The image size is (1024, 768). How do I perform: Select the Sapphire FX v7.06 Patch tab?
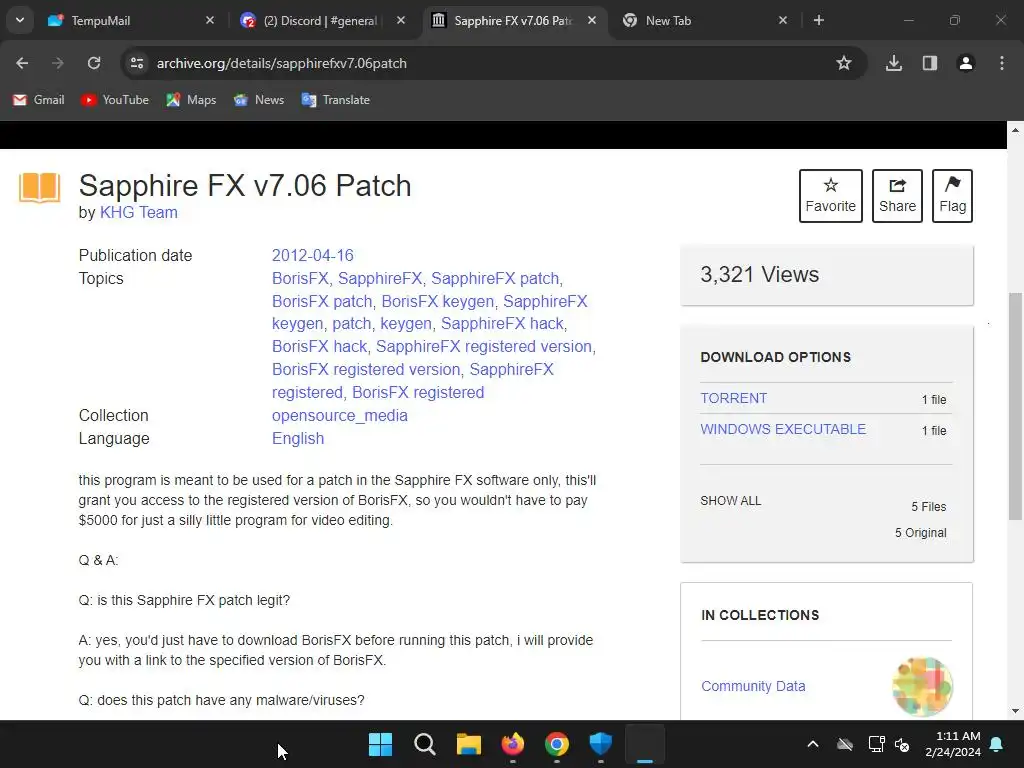click(515, 20)
